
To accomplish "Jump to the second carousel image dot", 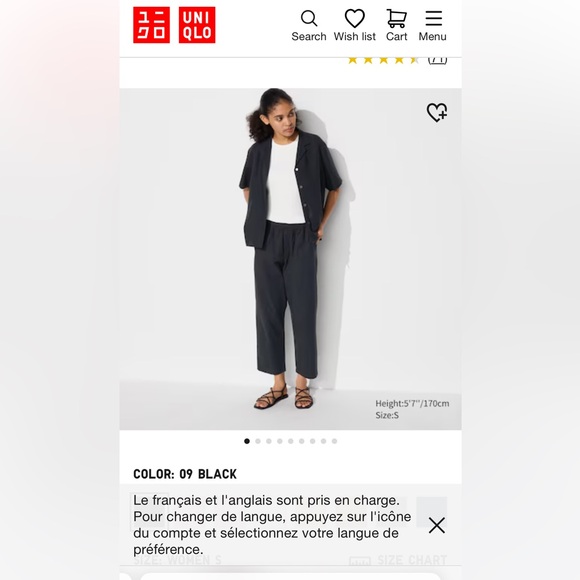I will [x=258, y=441].
